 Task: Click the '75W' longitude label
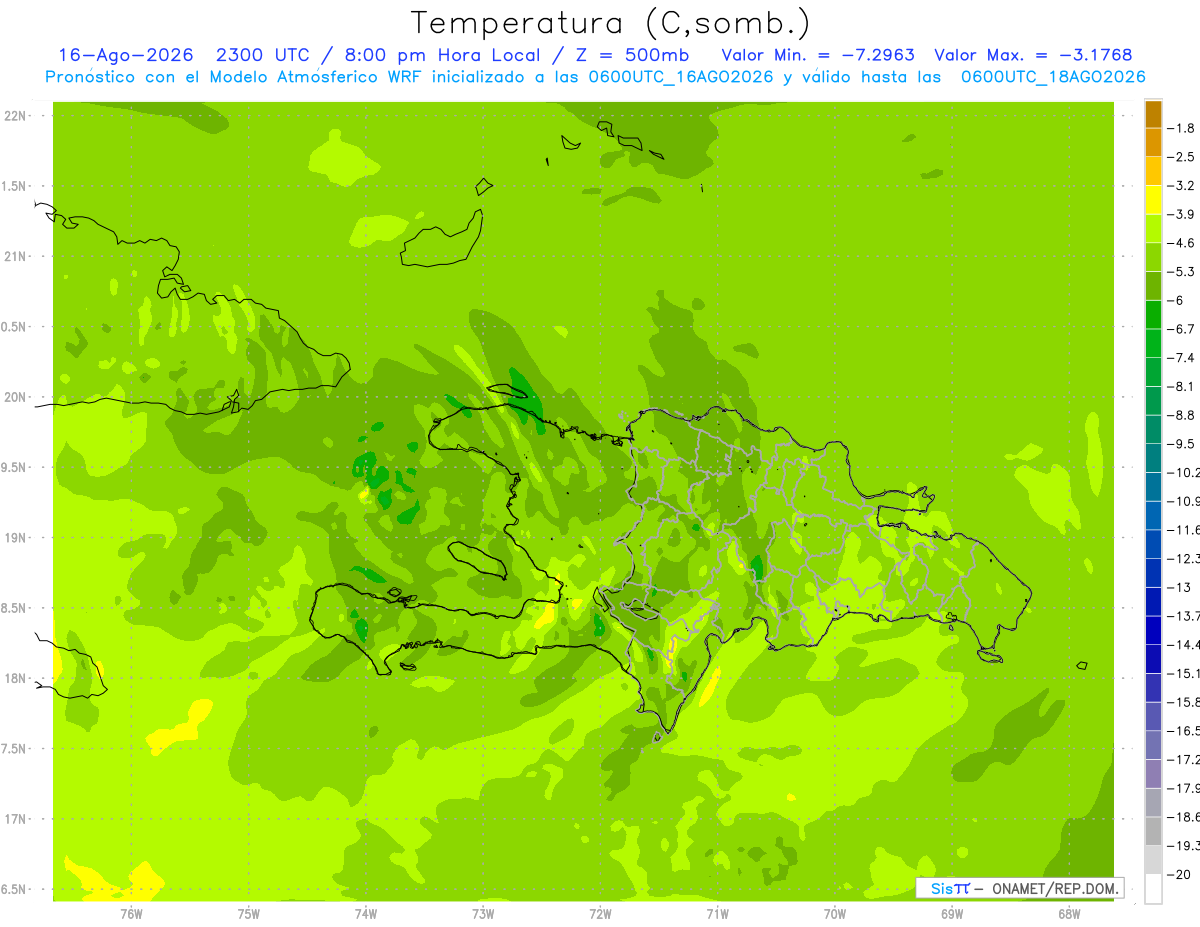249,914
